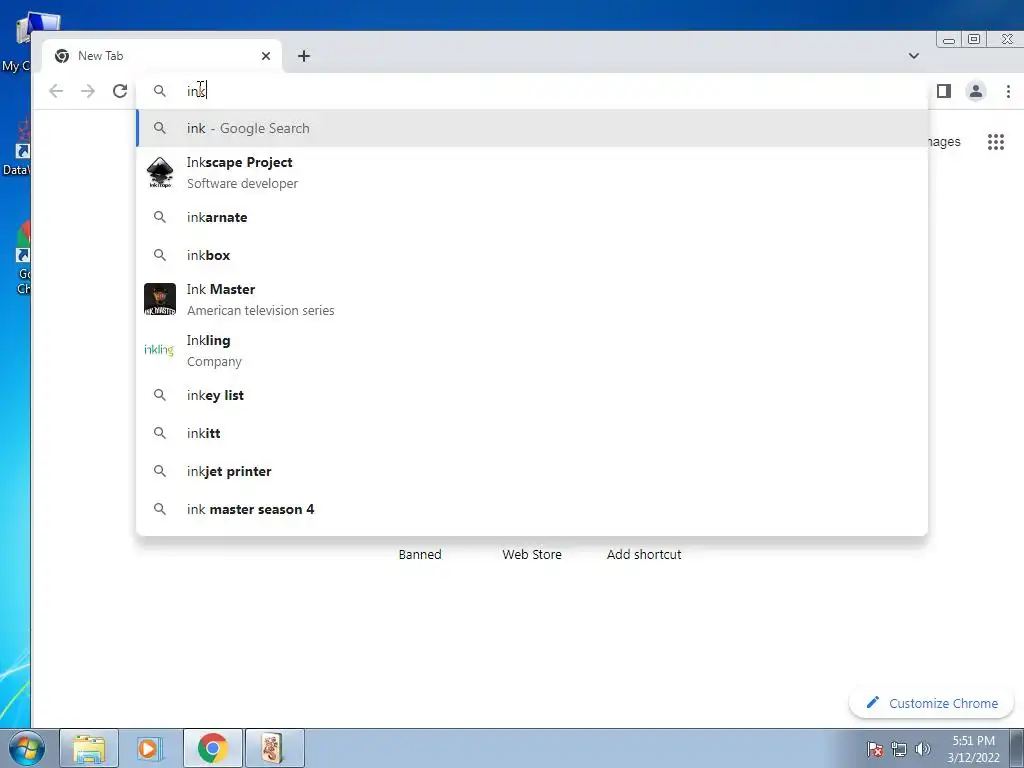Open the Banned shortcut
1024x768 pixels.
point(420,554)
